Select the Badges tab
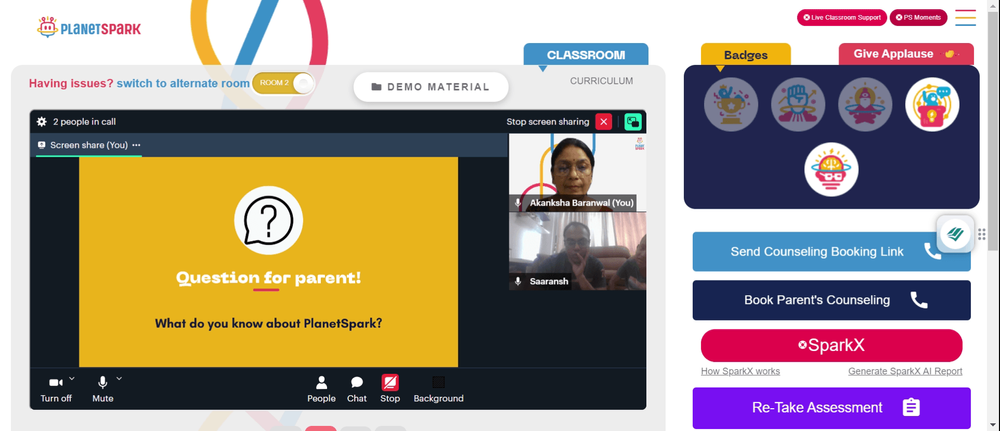This screenshot has width=1000, height=431. coord(746,55)
